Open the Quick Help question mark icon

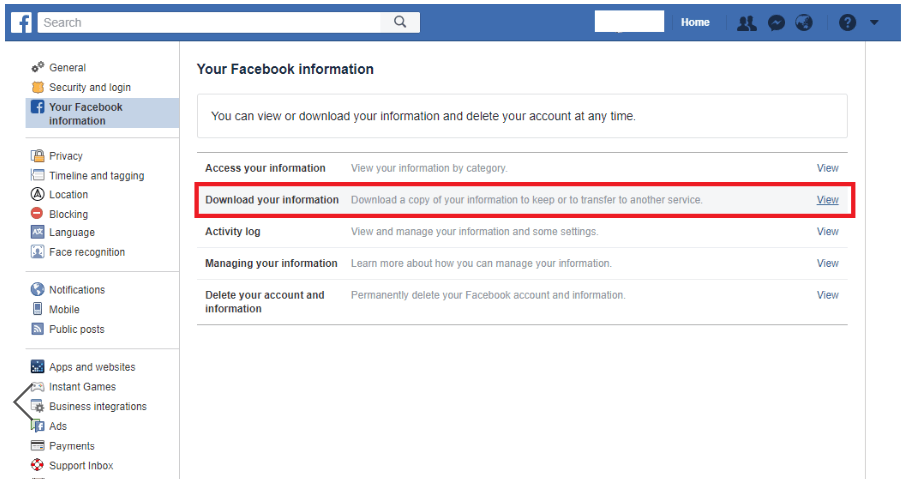[x=847, y=23]
